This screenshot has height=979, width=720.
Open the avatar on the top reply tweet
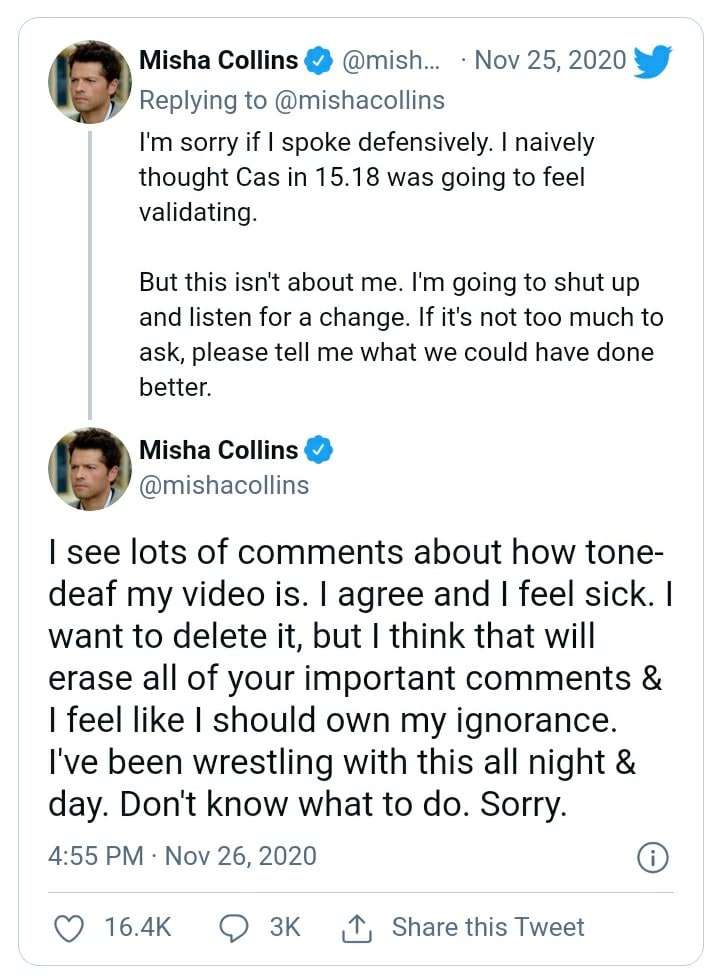coord(90,82)
